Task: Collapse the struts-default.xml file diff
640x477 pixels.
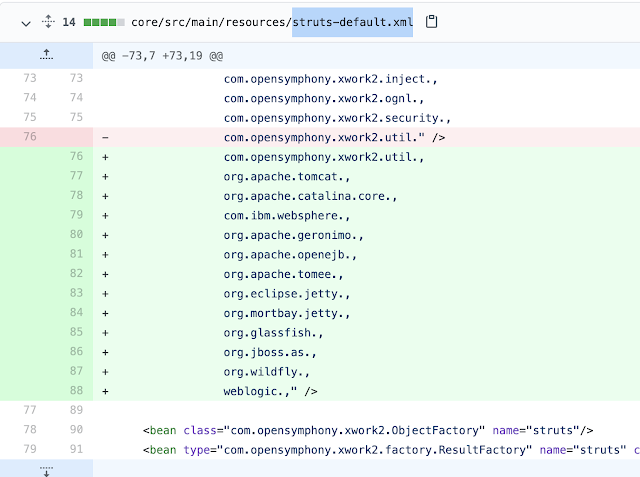Action: click(x=26, y=23)
